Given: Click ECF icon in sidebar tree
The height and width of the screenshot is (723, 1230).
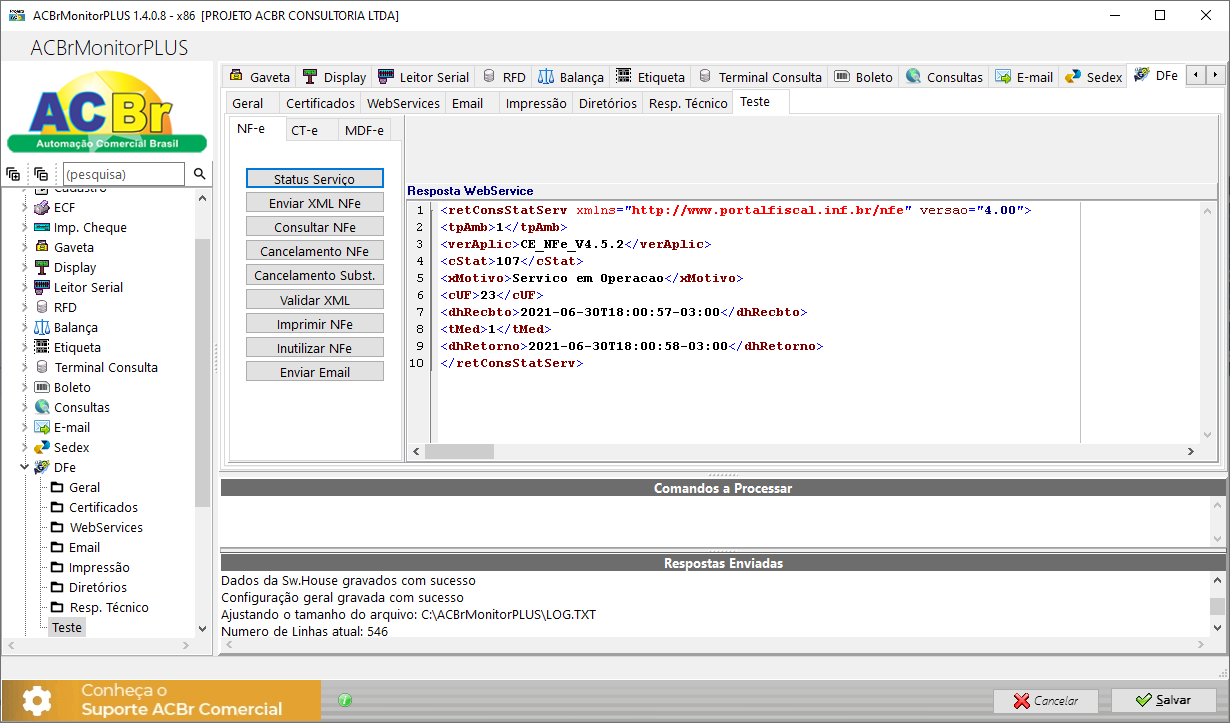Looking at the screenshot, I should 42,207.
